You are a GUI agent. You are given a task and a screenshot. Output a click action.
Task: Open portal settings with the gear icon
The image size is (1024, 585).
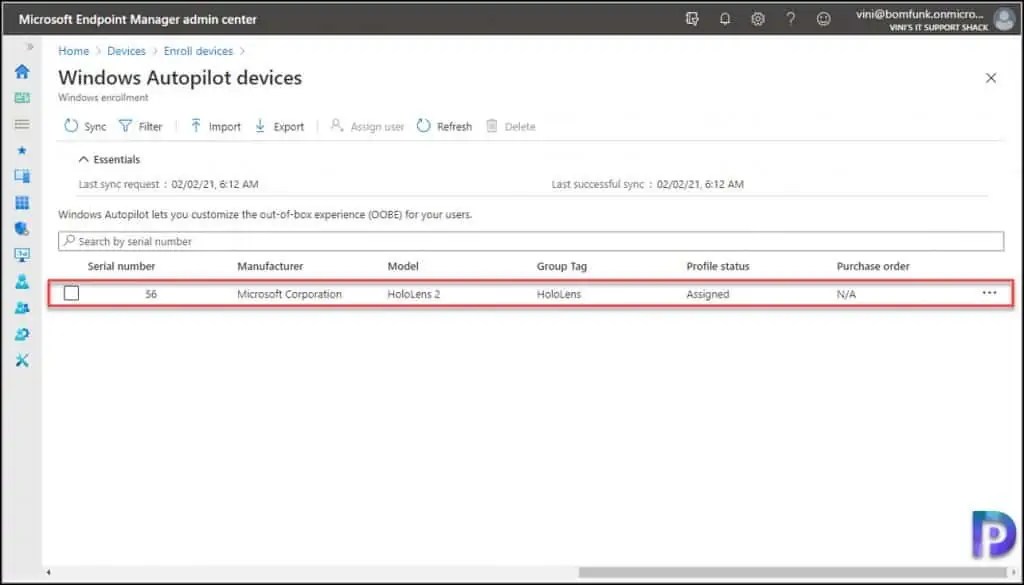tap(757, 18)
